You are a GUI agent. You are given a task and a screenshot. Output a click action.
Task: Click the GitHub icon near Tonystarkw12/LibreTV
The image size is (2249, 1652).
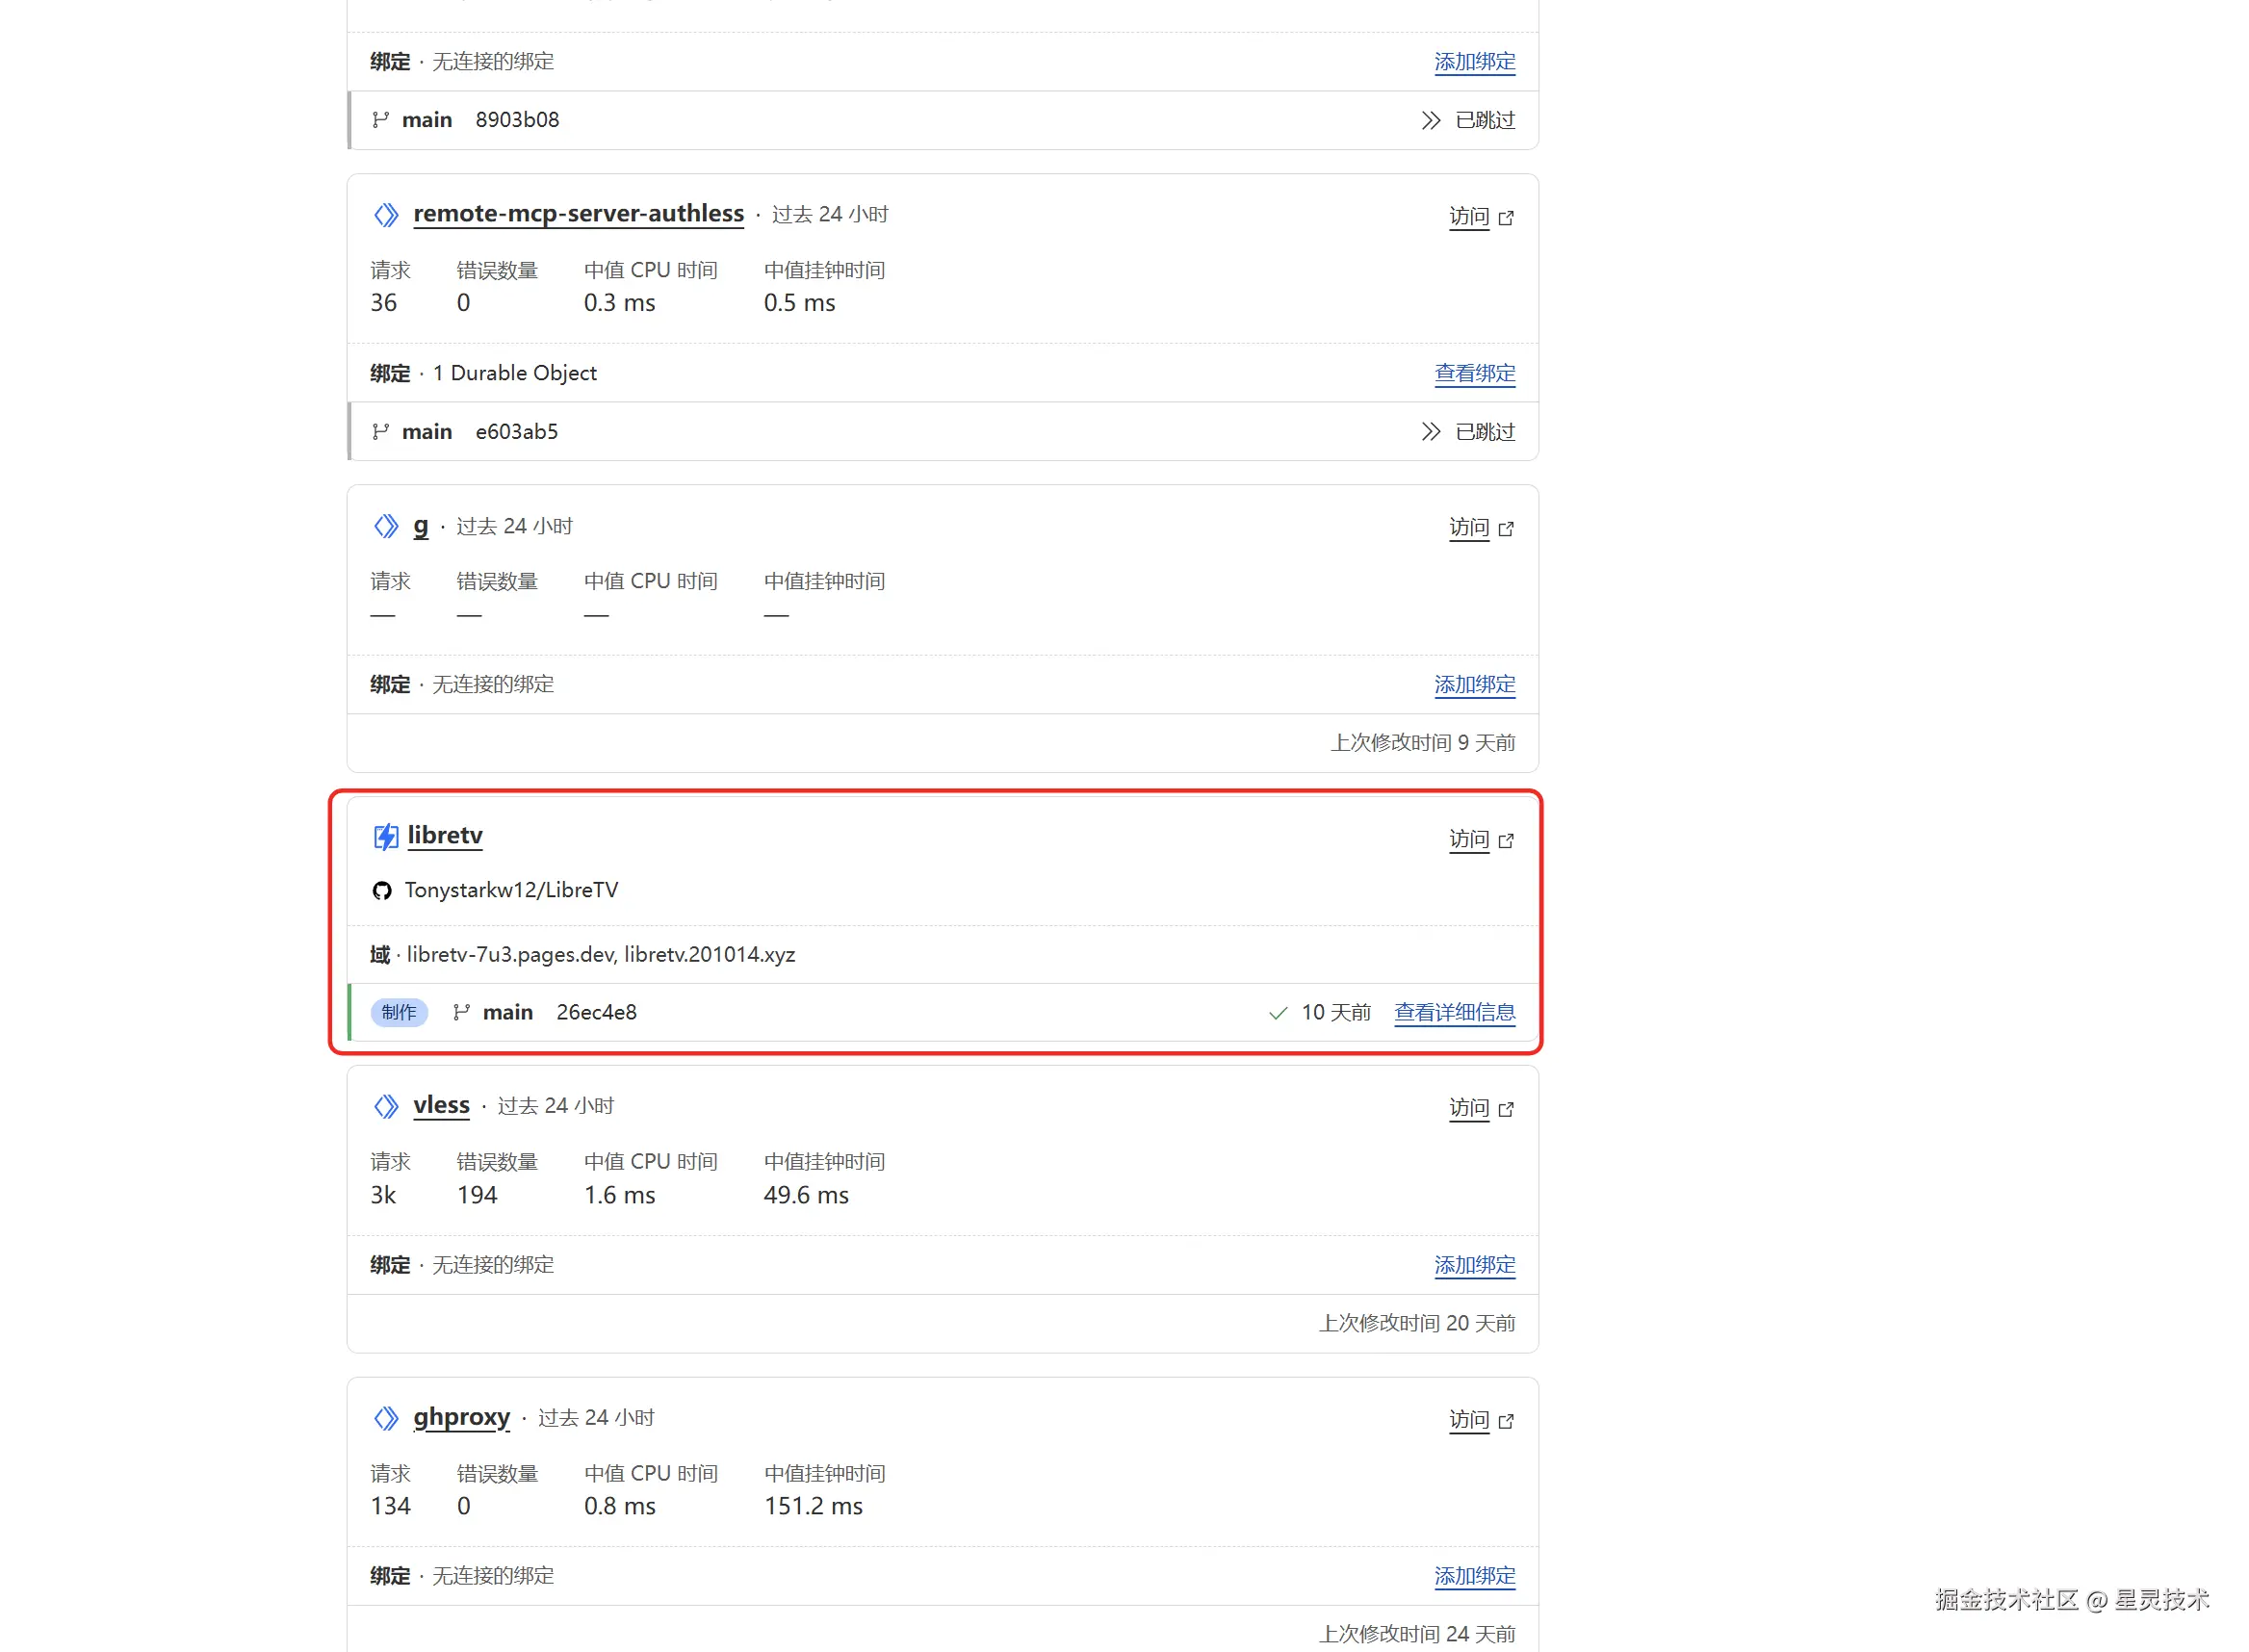(382, 891)
